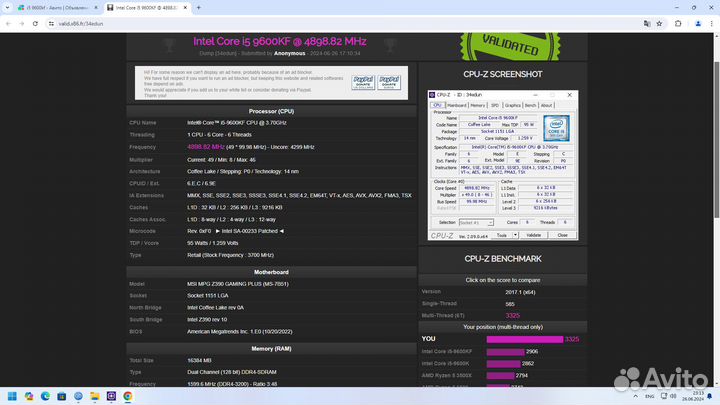Open the volume icon in the tray

click(x=673, y=396)
